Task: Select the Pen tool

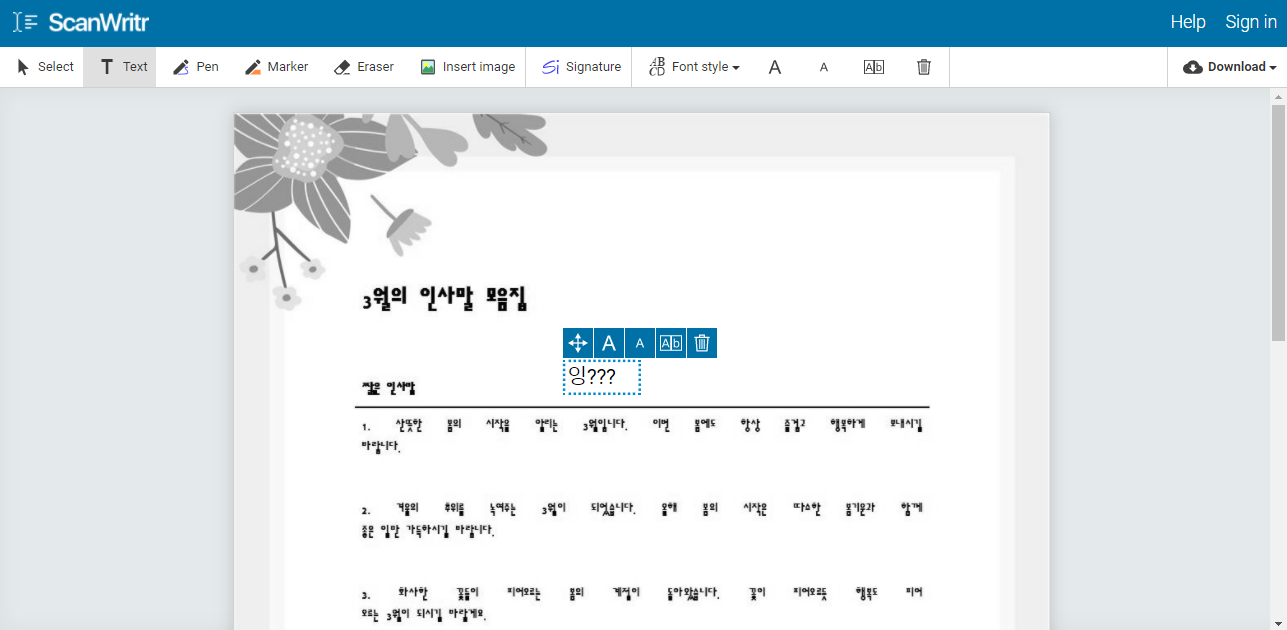Action: (195, 67)
